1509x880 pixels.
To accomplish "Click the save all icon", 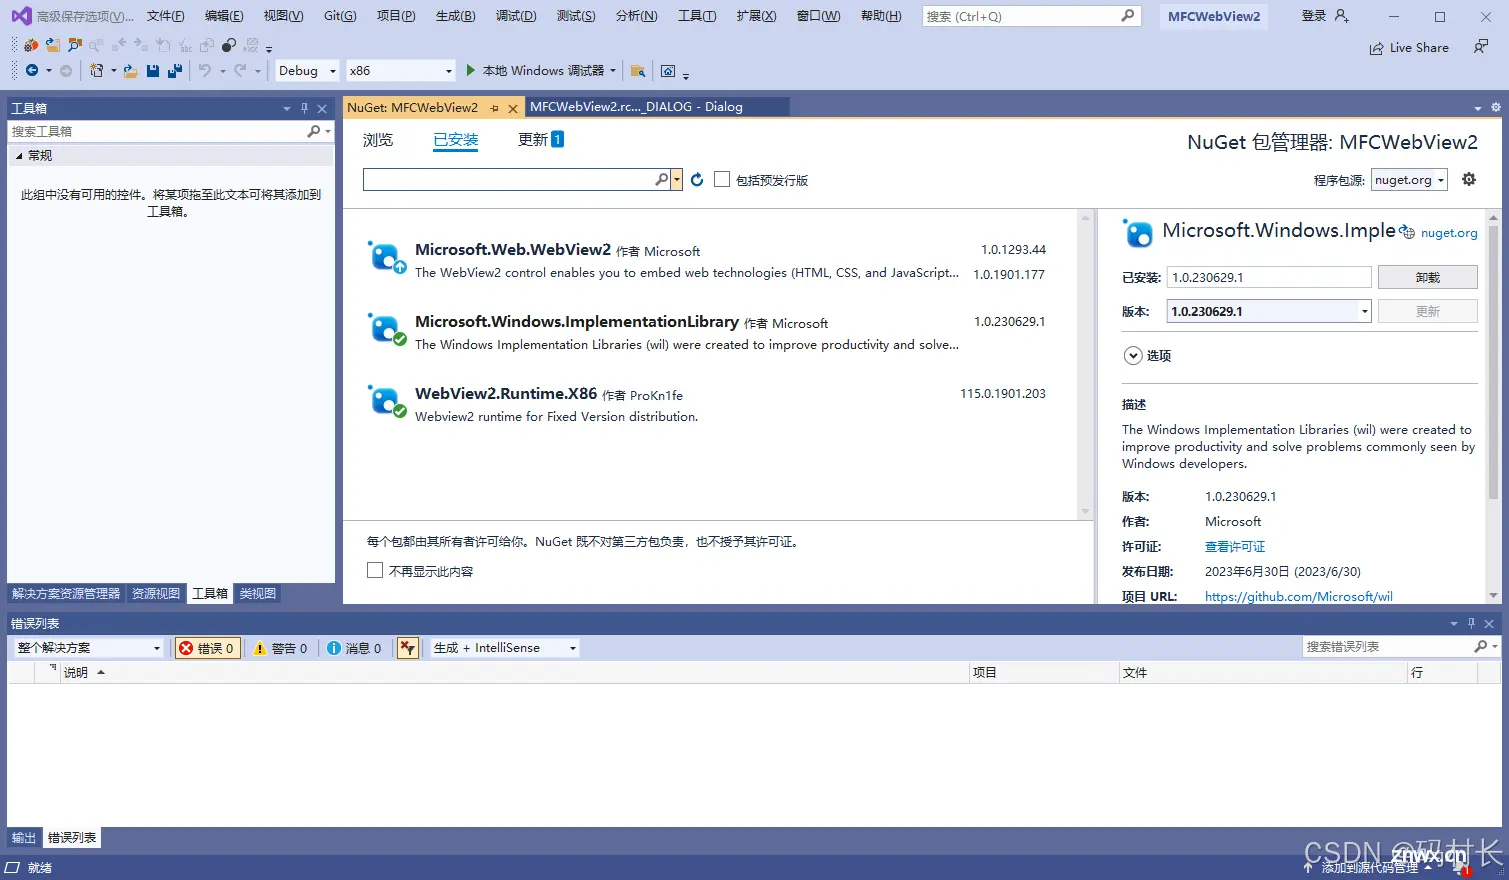I will pos(175,70).
